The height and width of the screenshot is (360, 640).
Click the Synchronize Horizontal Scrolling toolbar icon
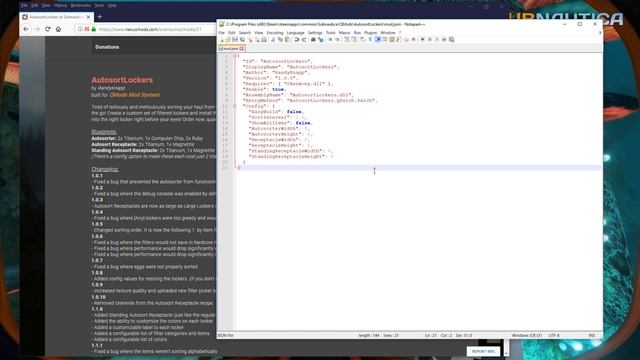(354, 40)
